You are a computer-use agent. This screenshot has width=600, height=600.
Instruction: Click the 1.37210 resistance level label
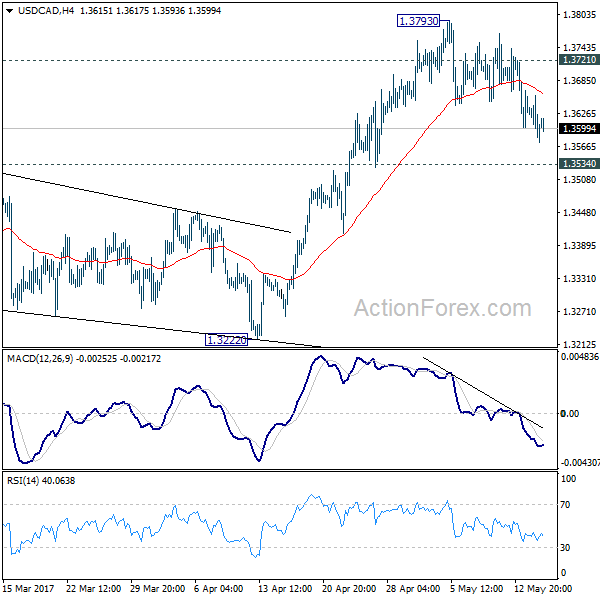(x=579, y=61)
